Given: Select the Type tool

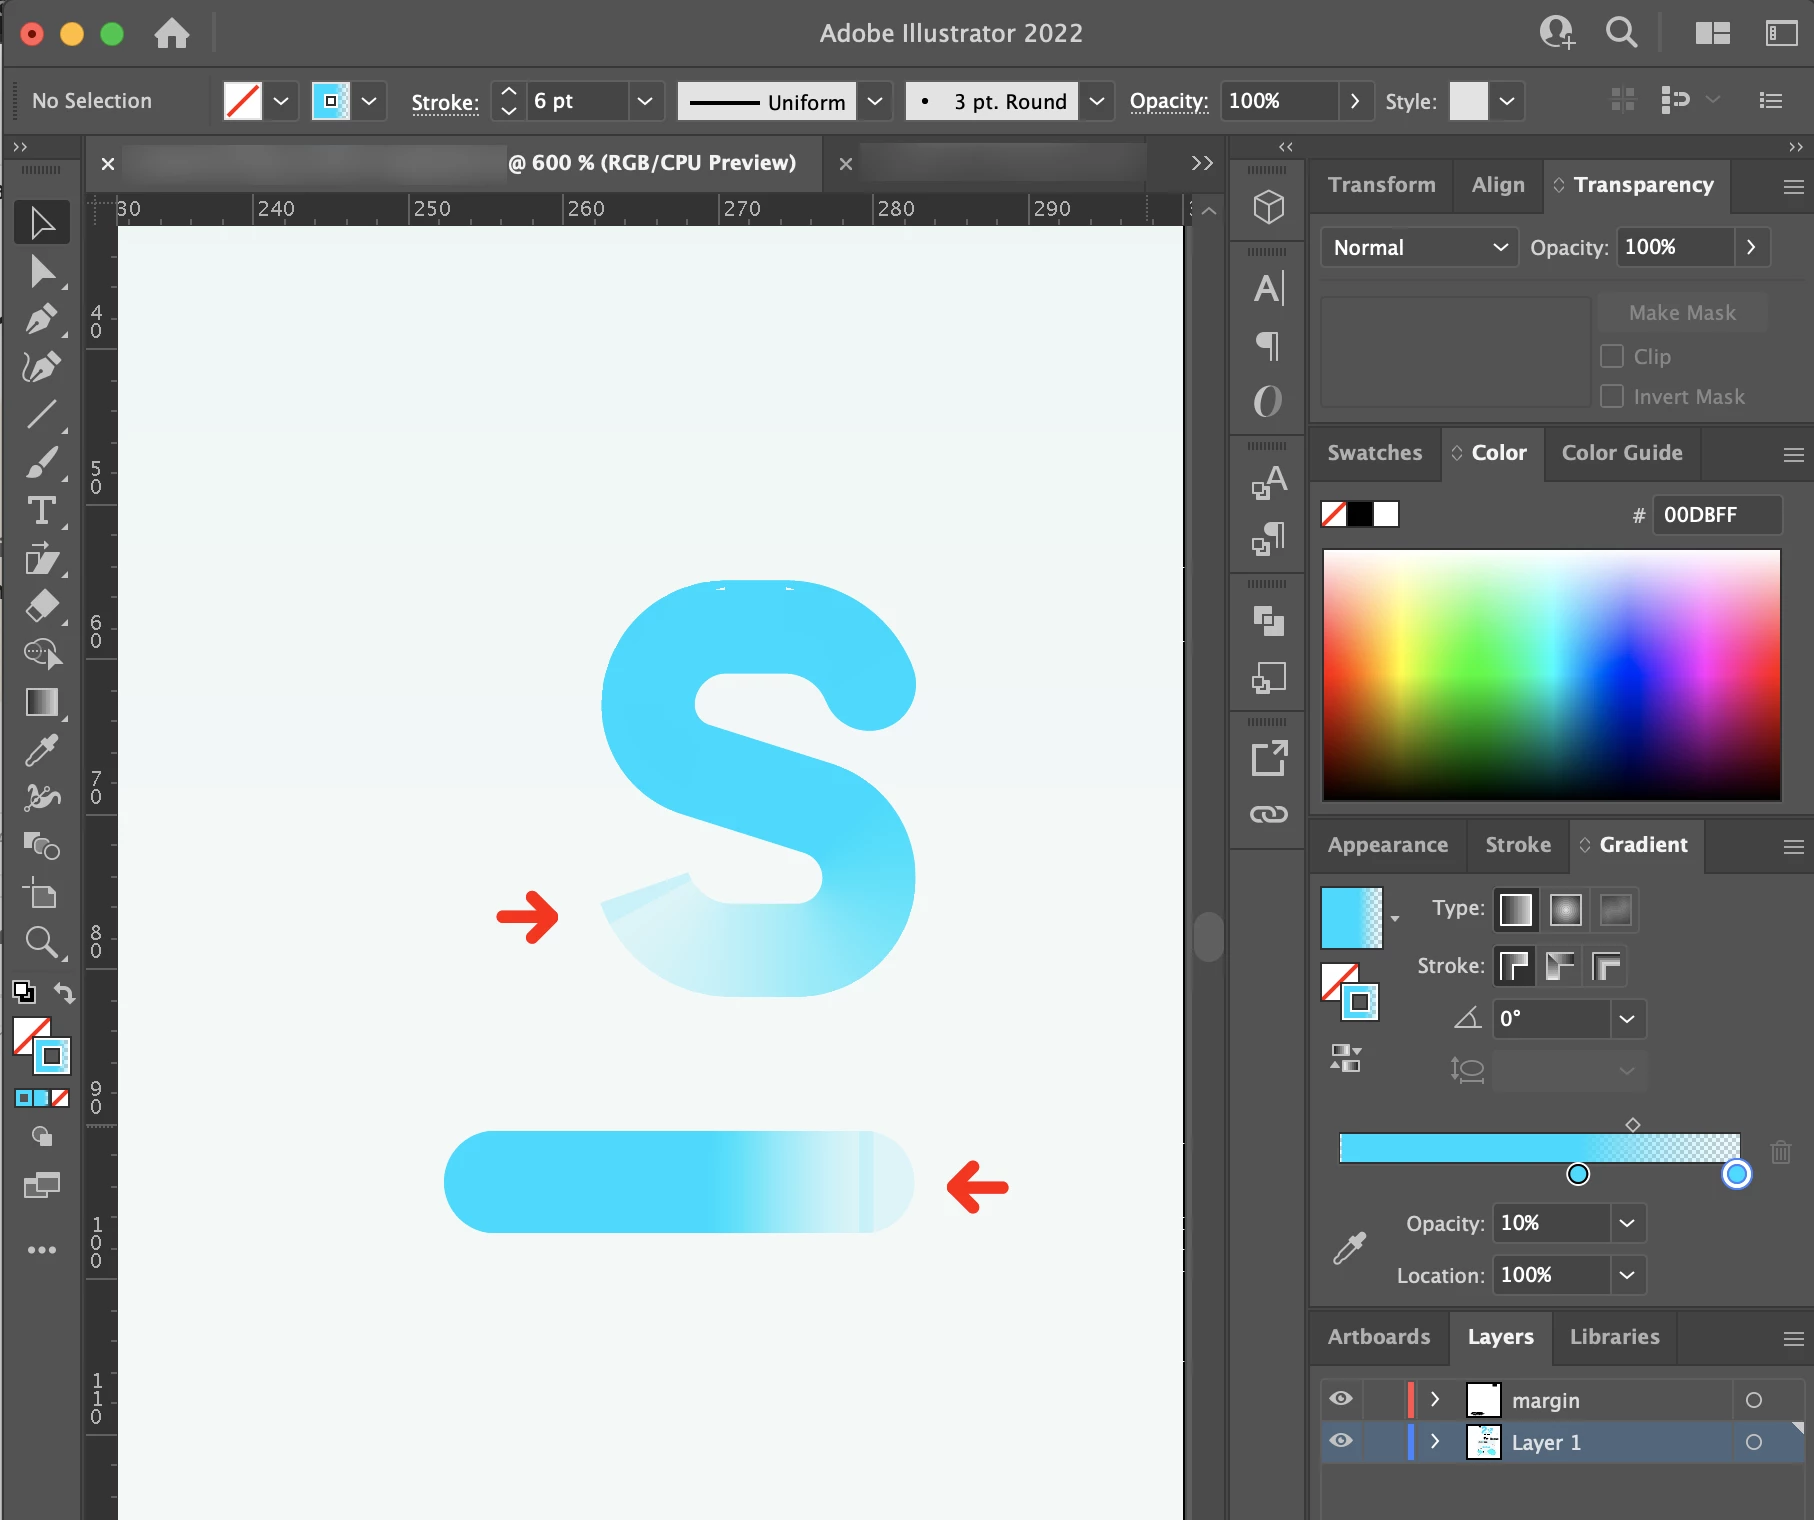Looking at the screenshot, I should (42, 511).
